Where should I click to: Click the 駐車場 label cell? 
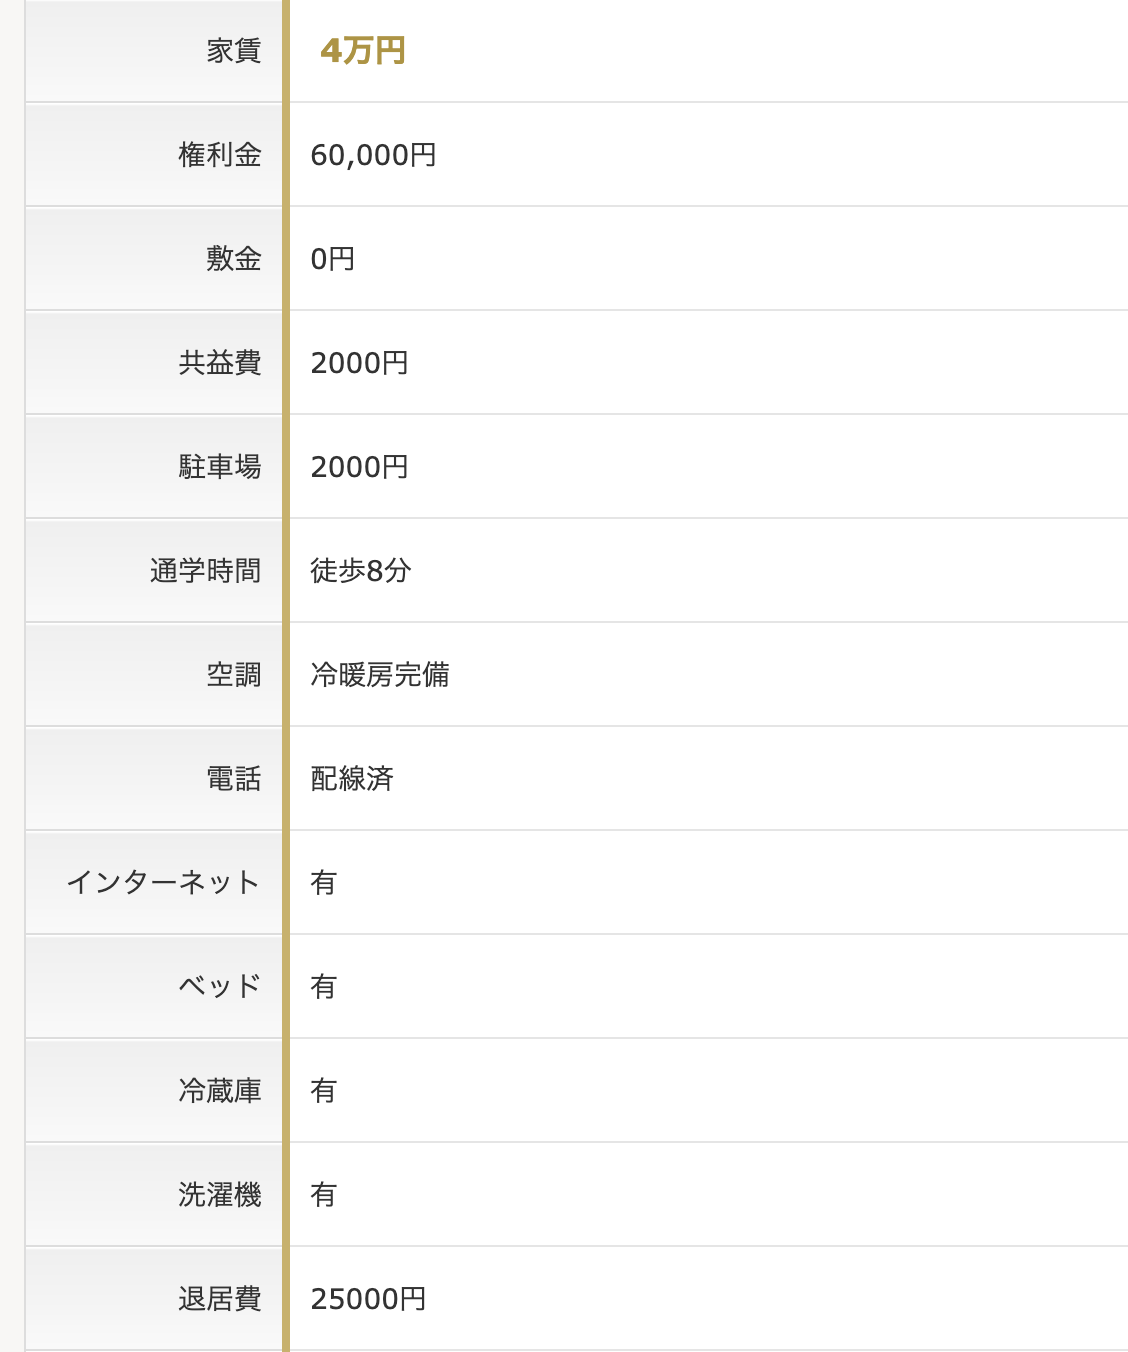pos(220,467)
